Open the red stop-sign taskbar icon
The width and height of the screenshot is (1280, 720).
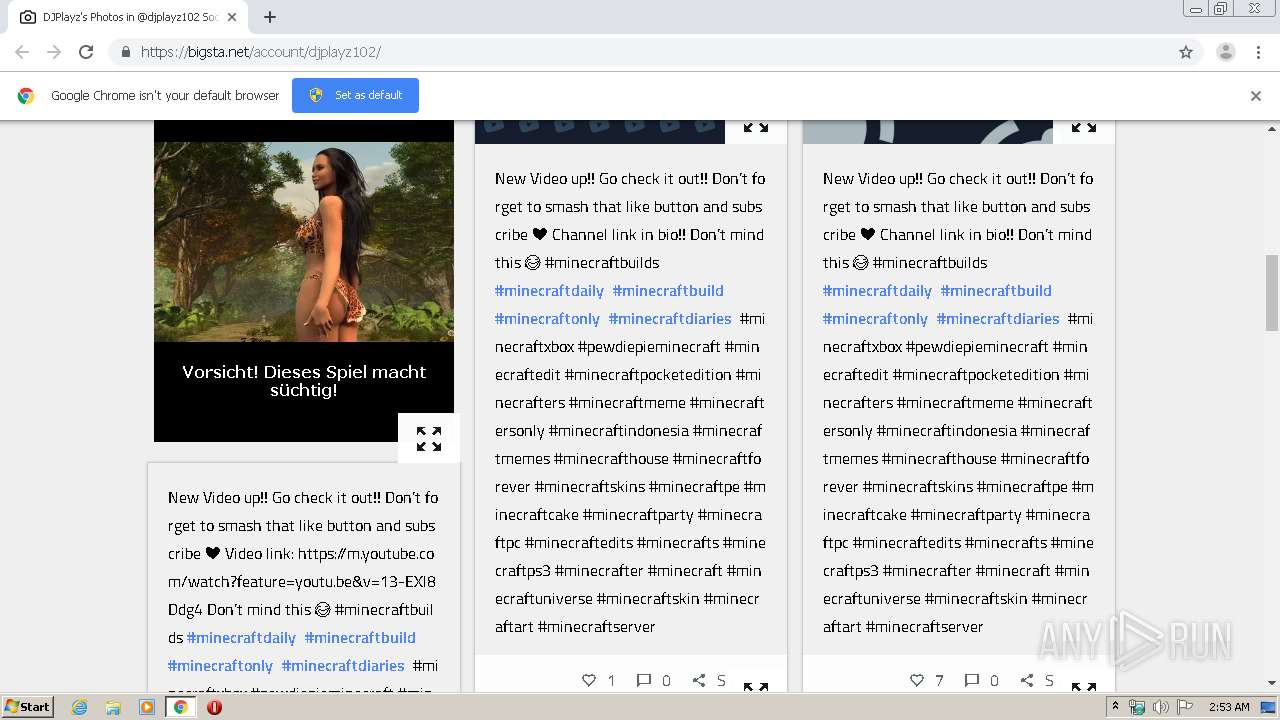(x=214, y=707)
